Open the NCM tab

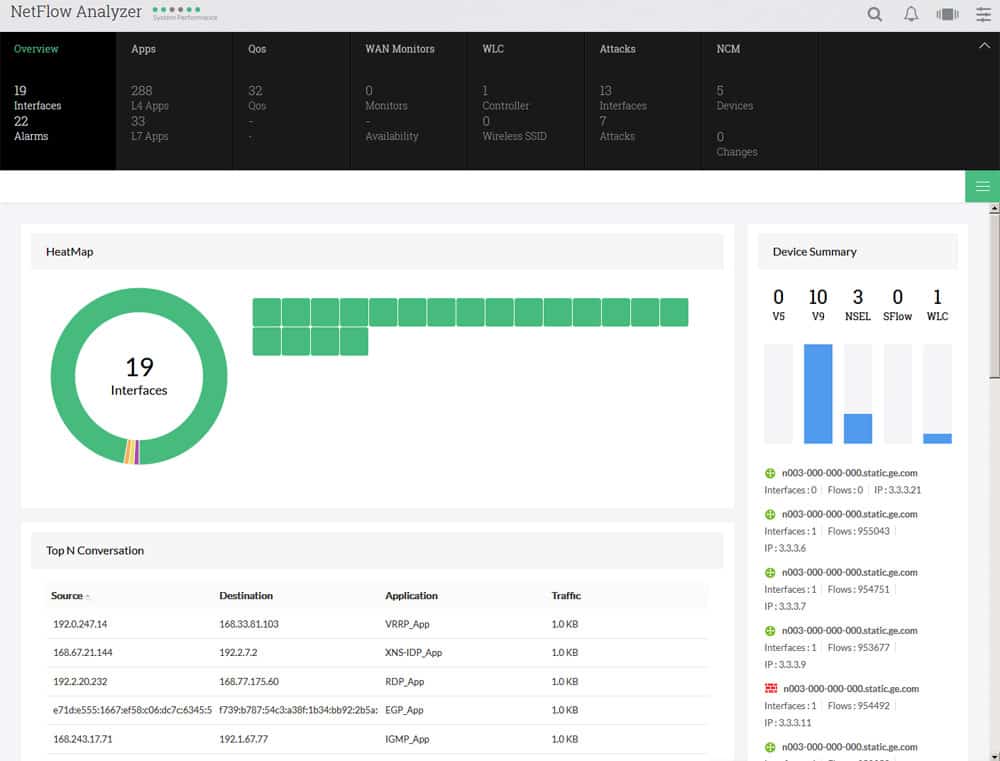728,49
